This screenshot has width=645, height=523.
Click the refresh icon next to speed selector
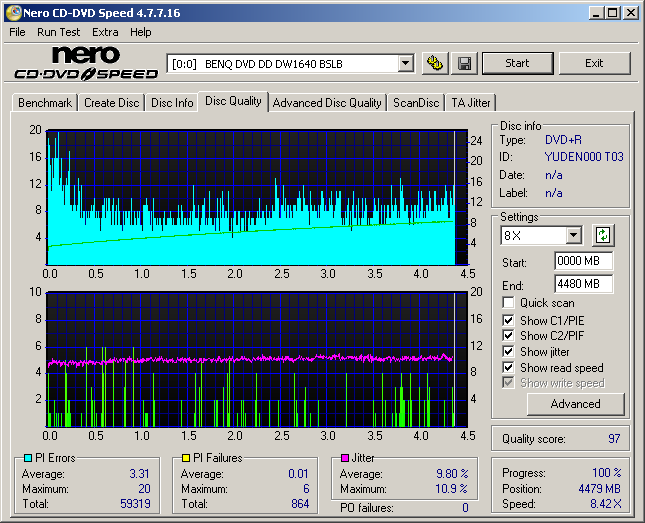pos(603,236)
